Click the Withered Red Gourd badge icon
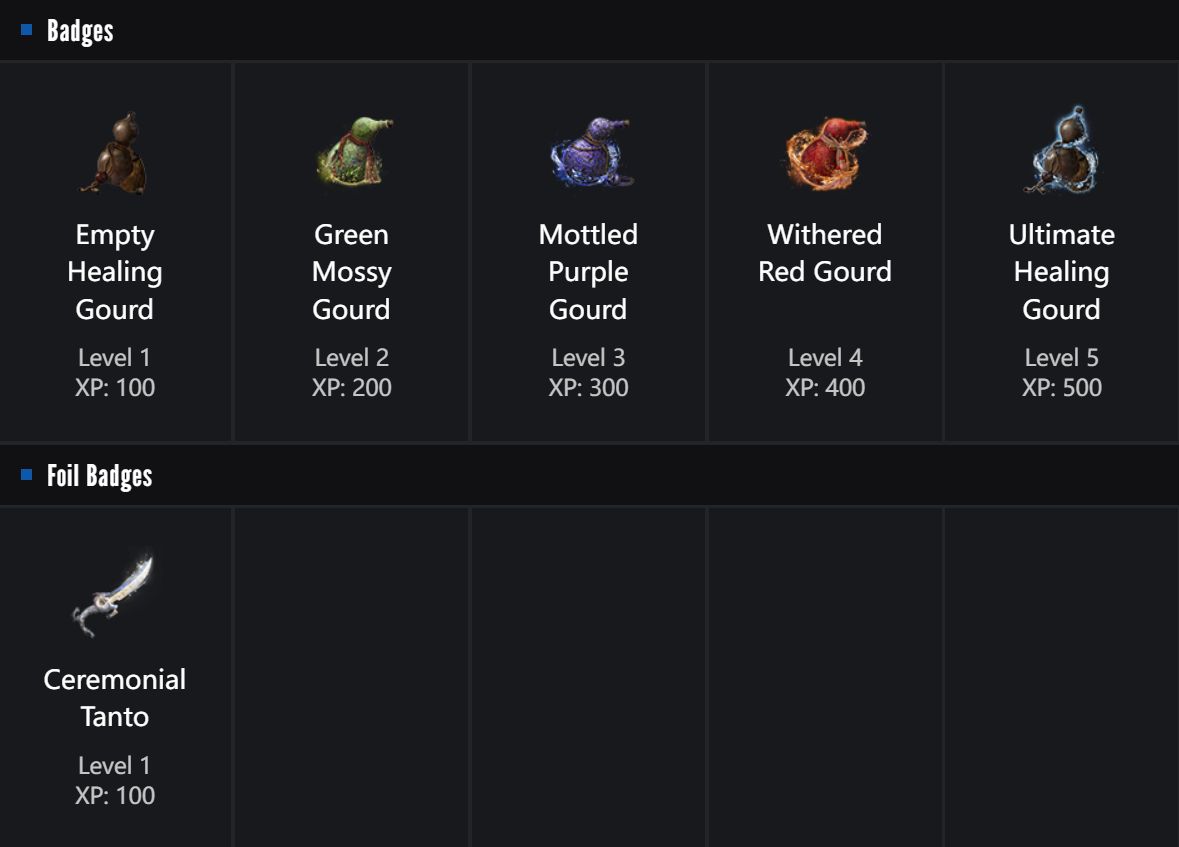Screen dimensions: 1179x847 pyautogui.click(x=825, y=153)
